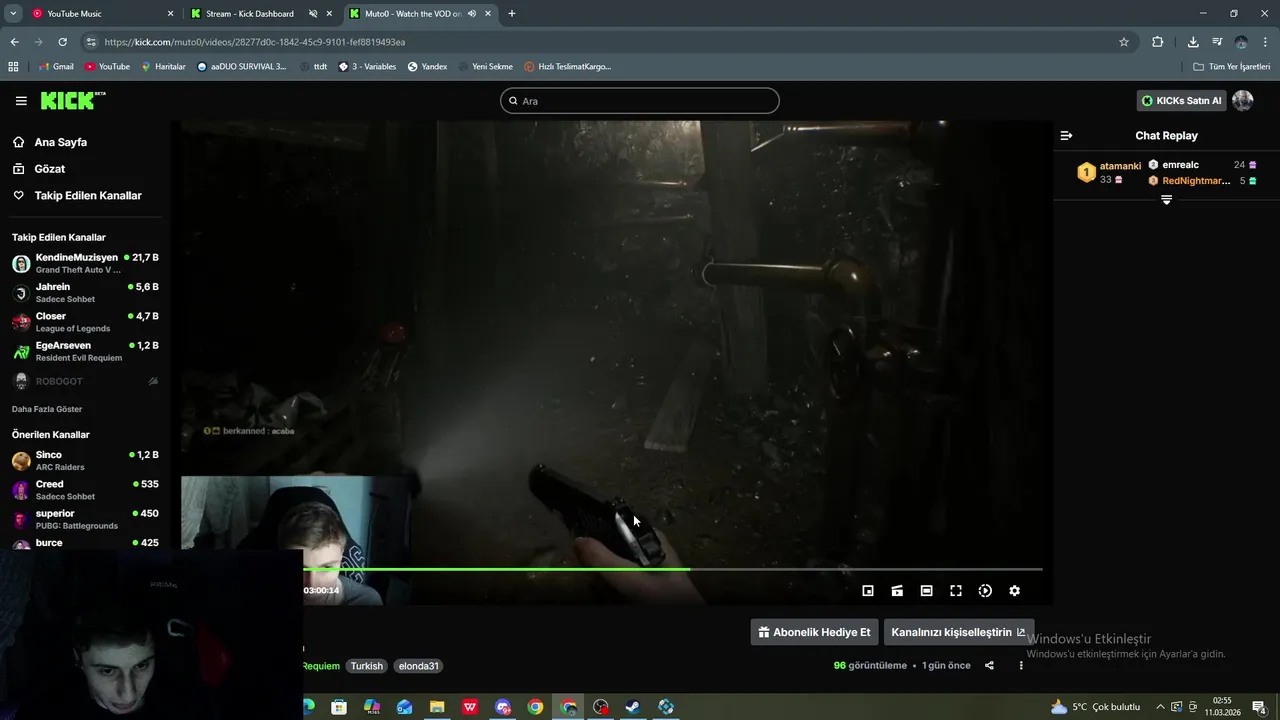Show hidden system tray icons
This screenshot has width=1280, height=720.
[x=1161, y=707]
